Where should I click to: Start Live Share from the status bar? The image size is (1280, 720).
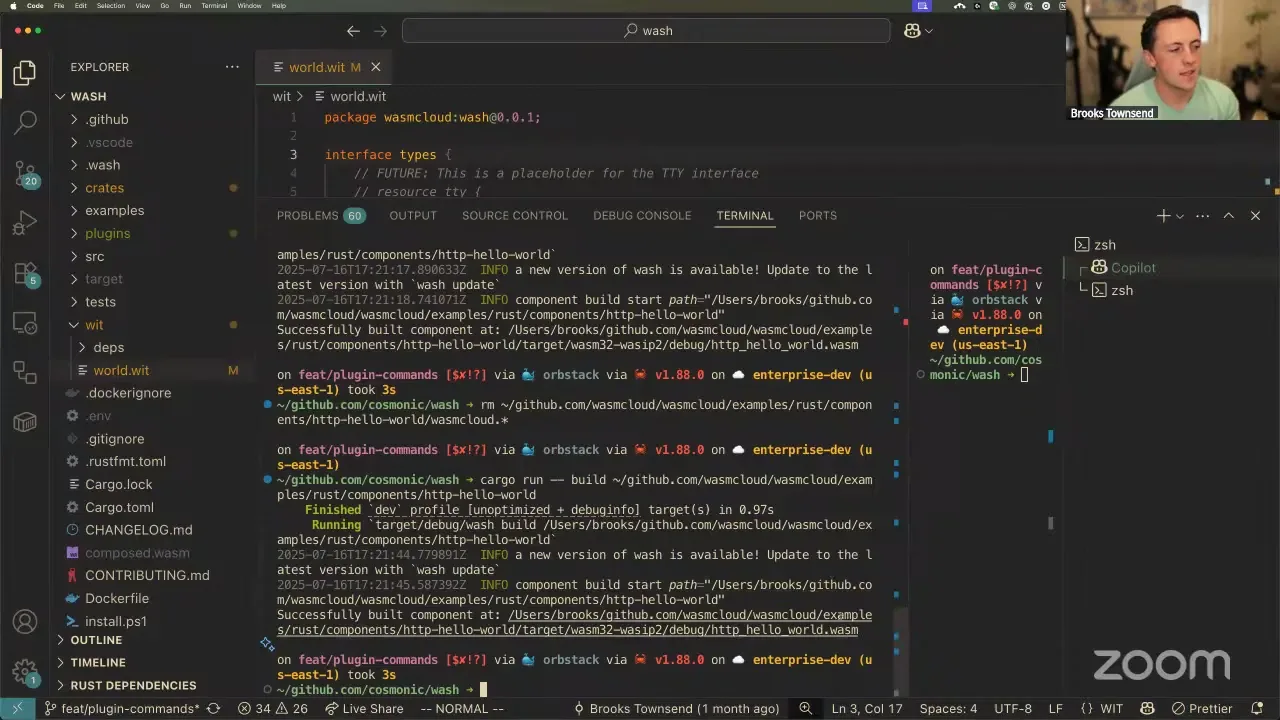tap(364, 709)
